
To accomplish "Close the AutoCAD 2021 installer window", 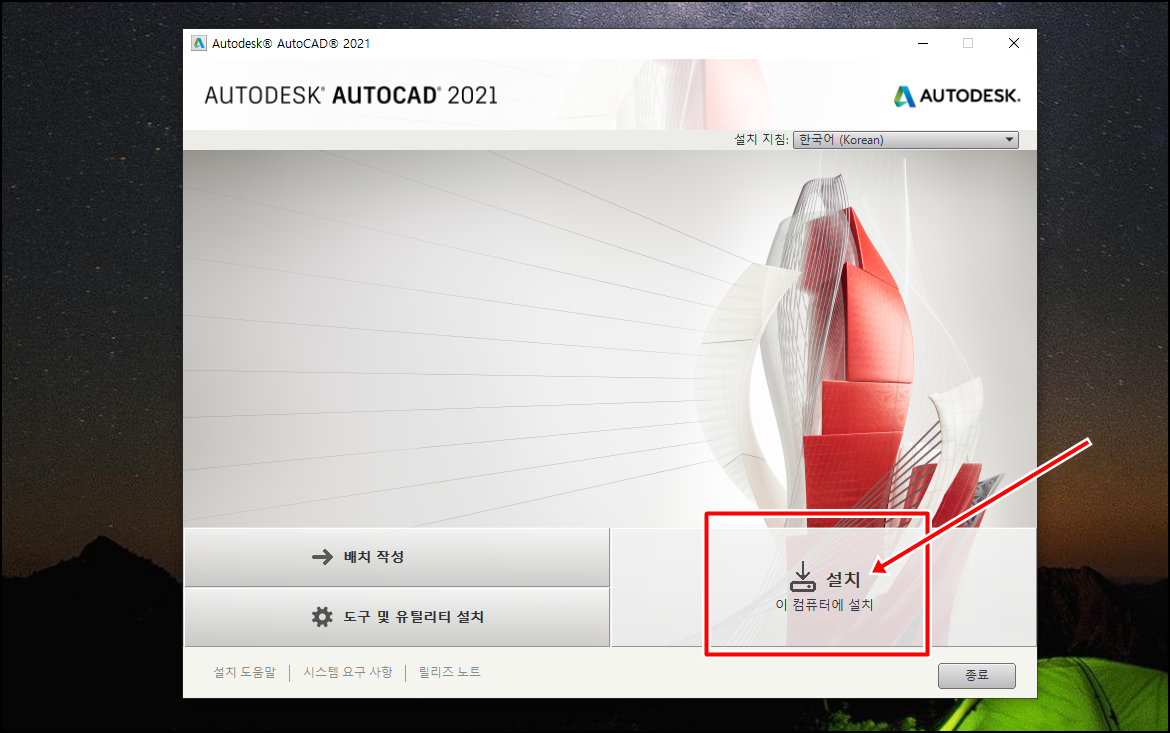I will click(1013, 43).
